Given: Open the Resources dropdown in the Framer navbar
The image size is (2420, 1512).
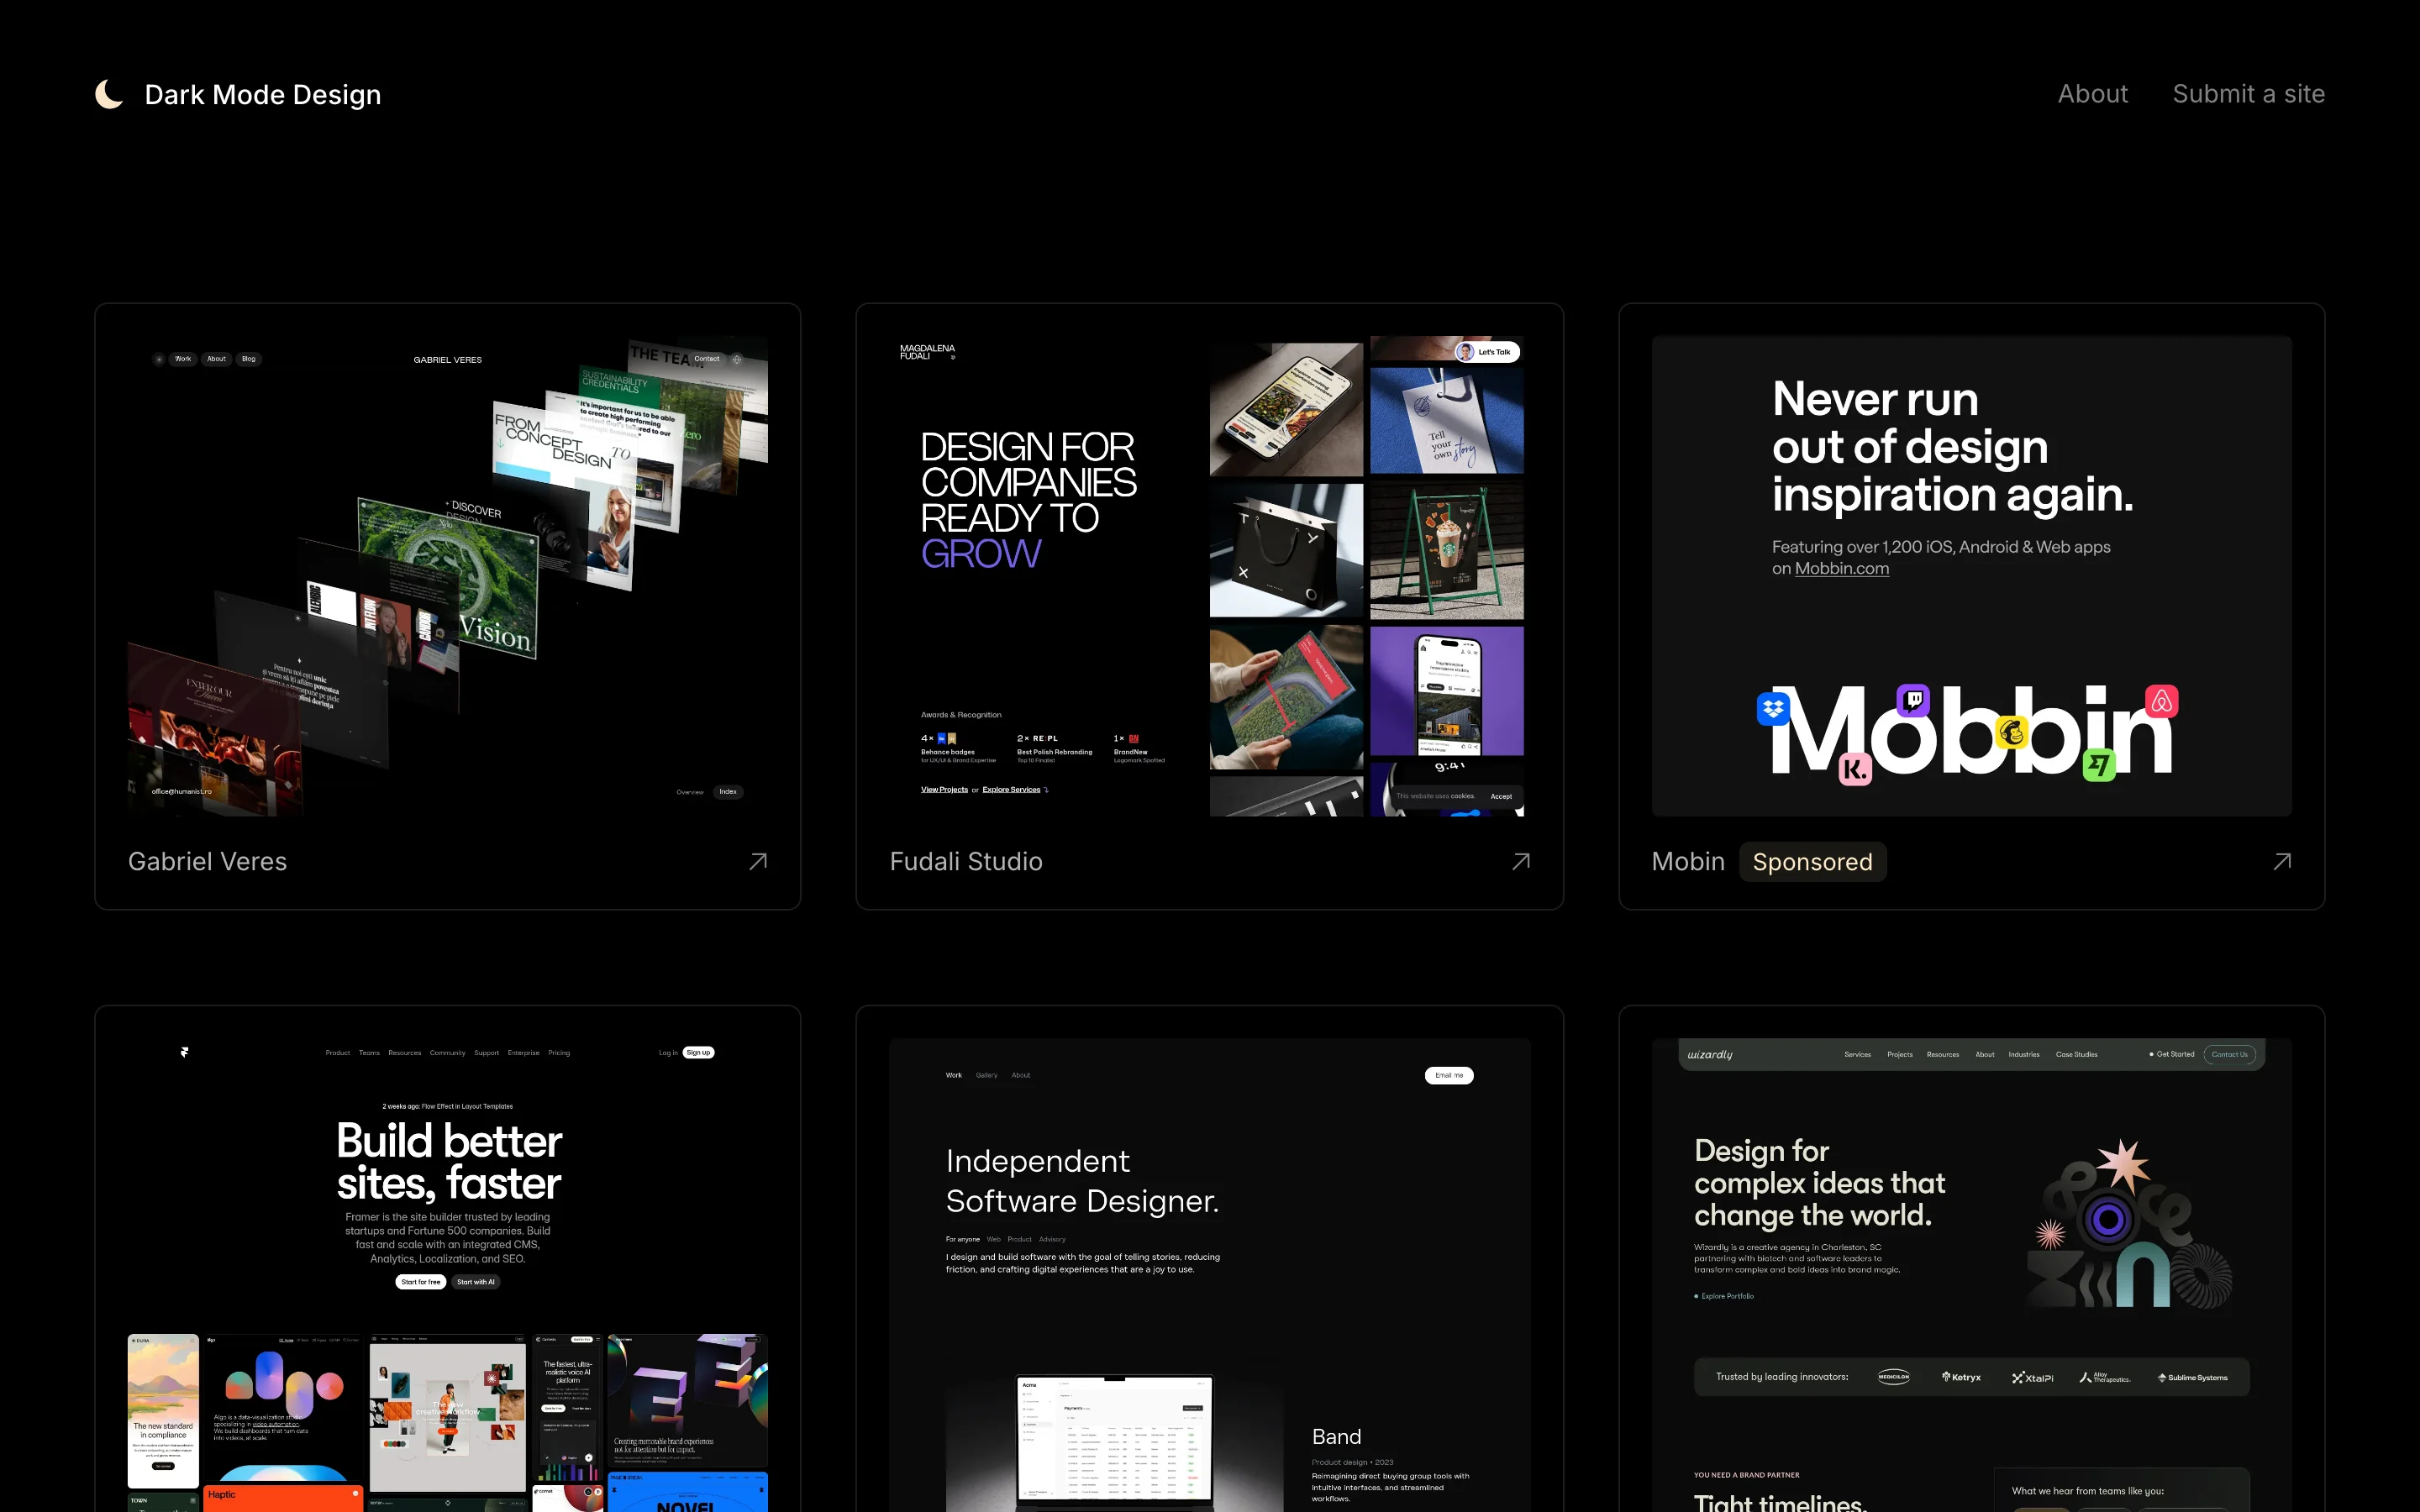Looking at the screenshot, I should click(404, 1052).
